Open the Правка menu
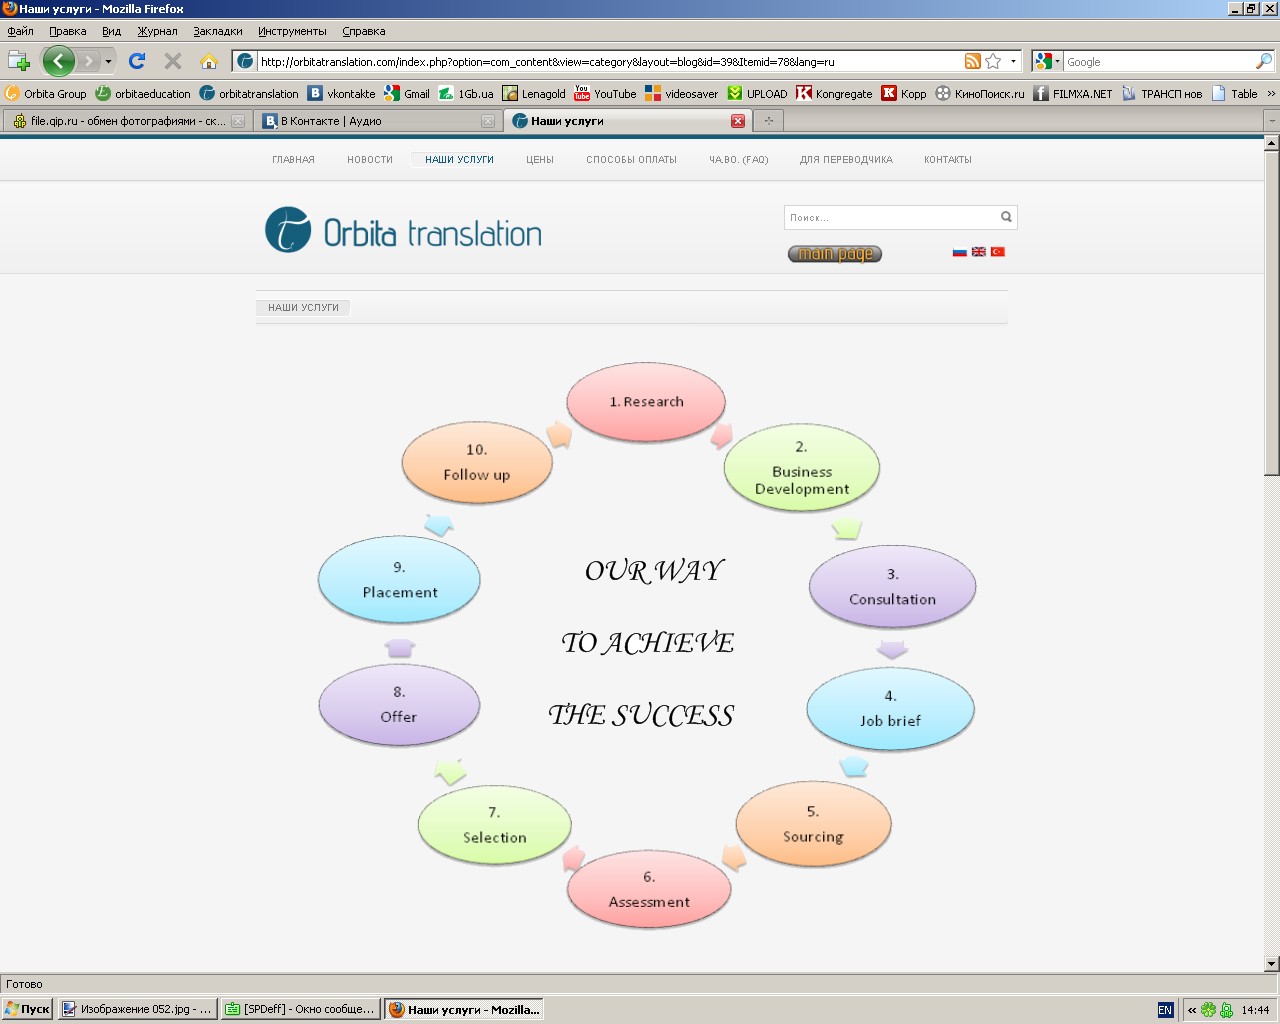The height and width of the screenshot is (1024, 1280). pyautogui.click(x=68, y=31)
